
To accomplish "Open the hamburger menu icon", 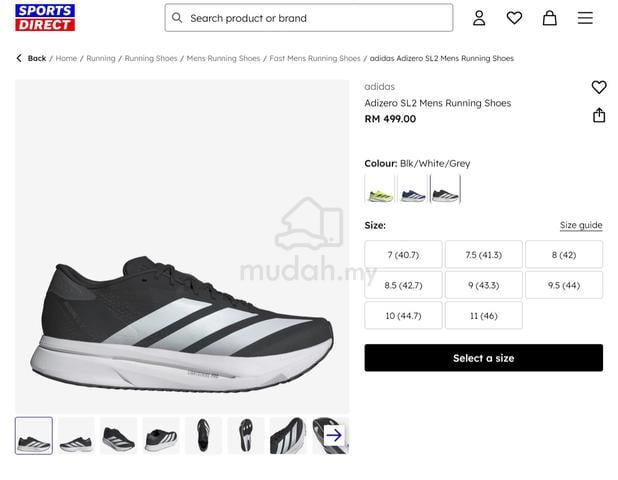I will pos(585,18).
